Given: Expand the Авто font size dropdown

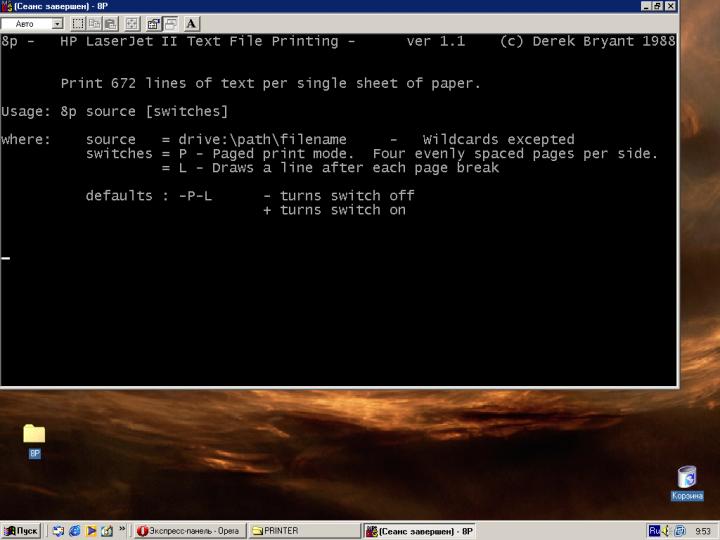Looking at the screenshot, I should (x=56, y=23).
